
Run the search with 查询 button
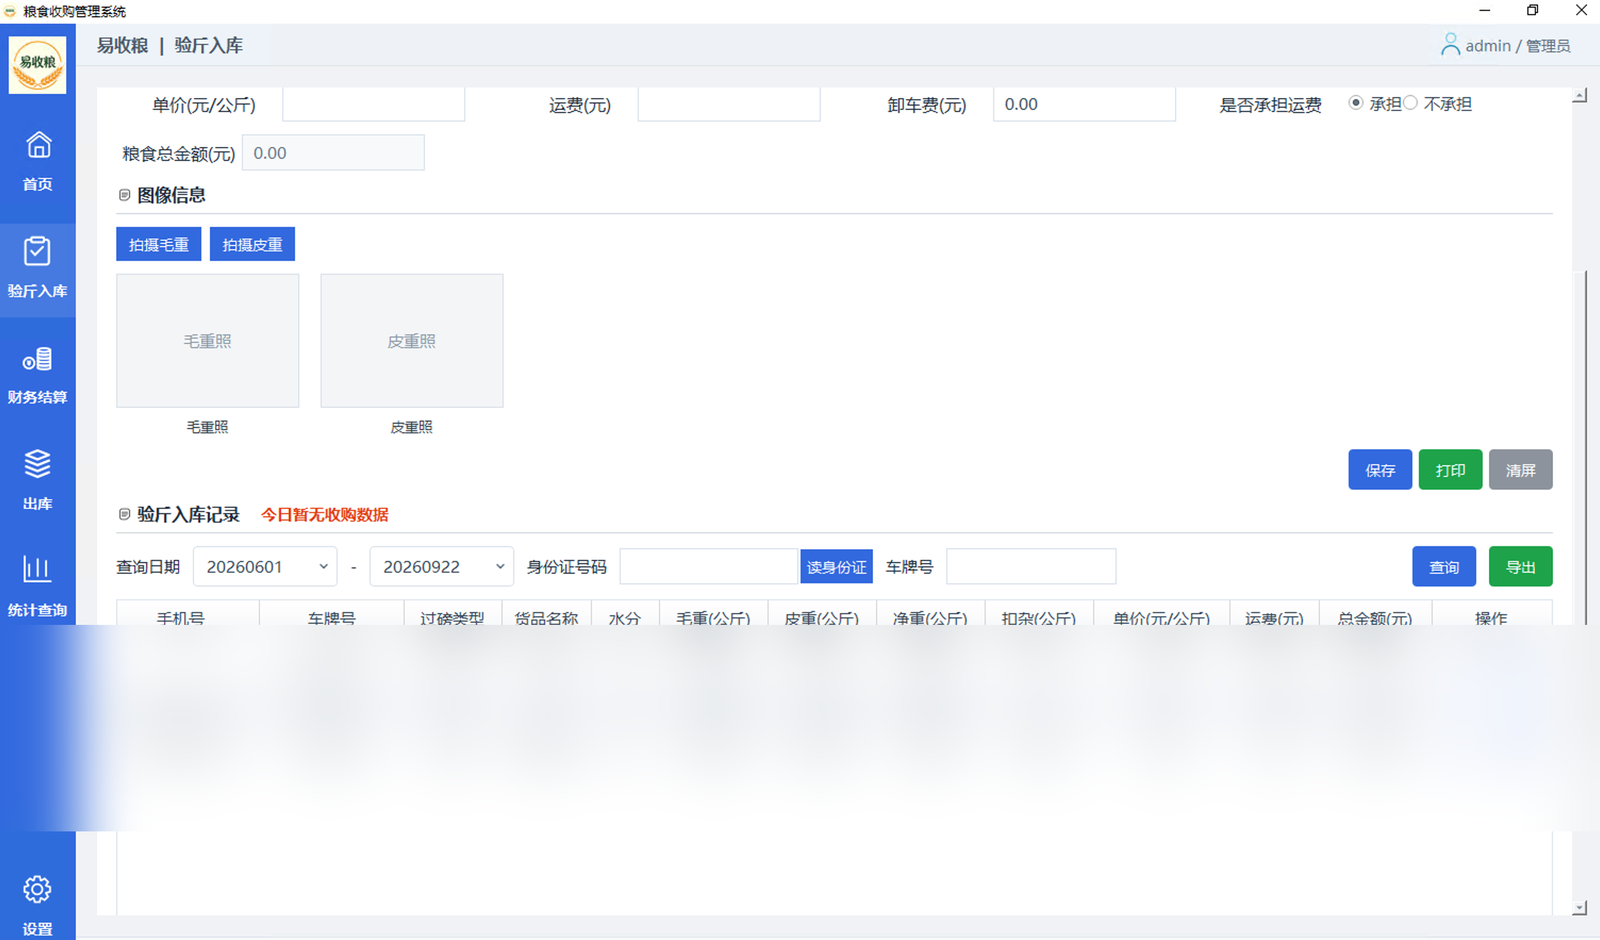click(x=1444, y=567)
